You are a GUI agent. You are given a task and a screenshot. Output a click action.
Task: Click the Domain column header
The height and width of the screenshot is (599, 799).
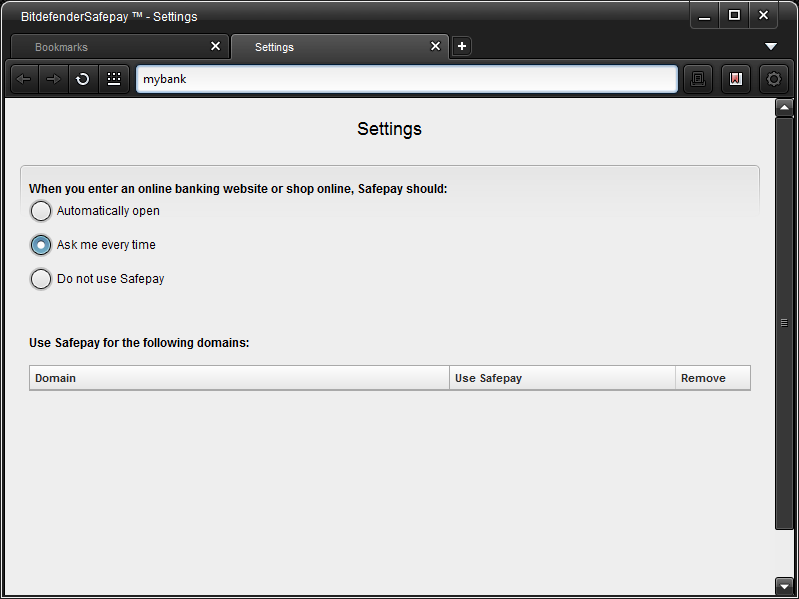coord(239,378)
